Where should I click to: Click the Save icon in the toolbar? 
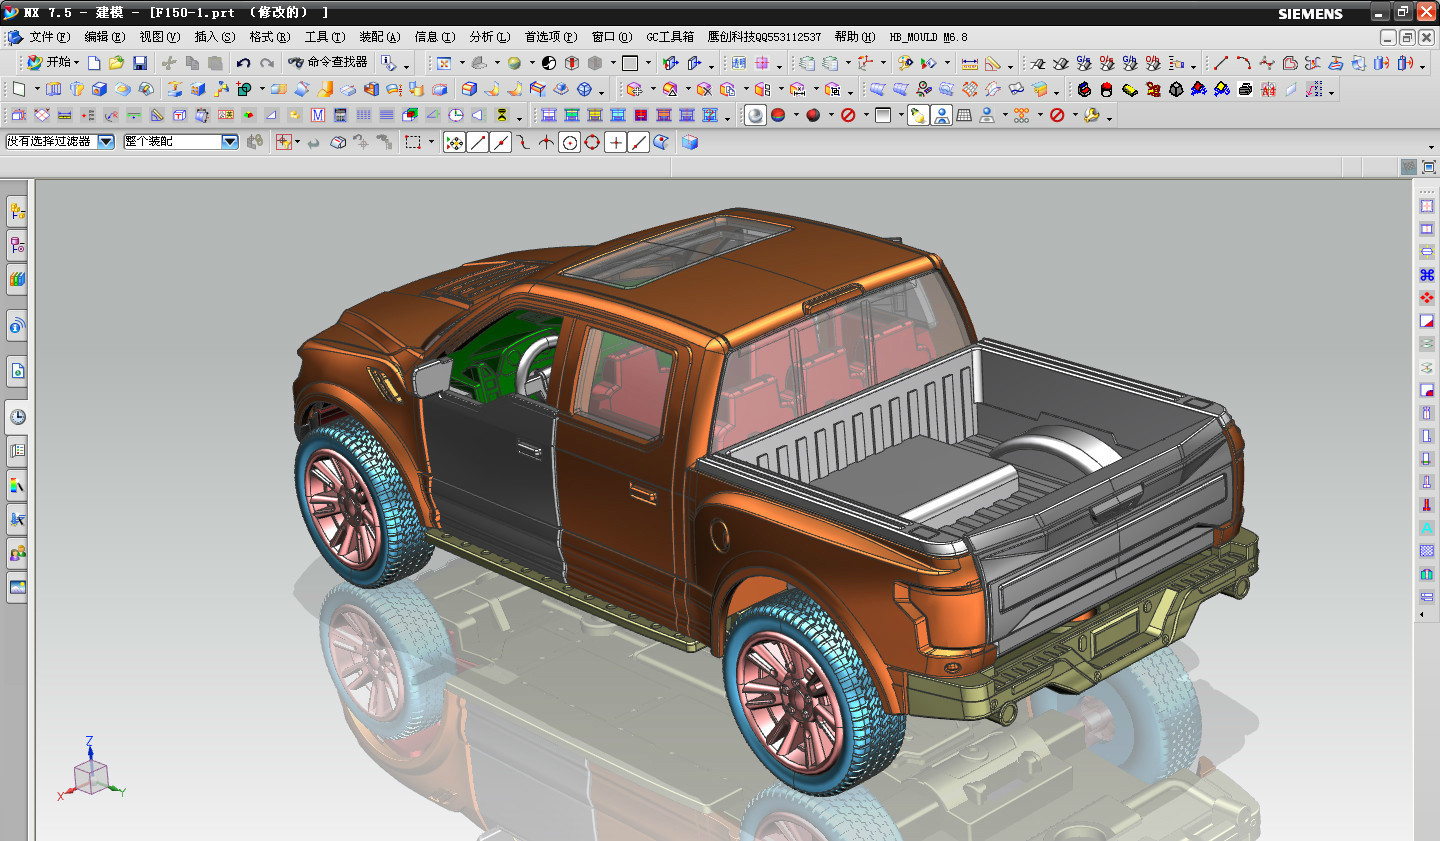click(140, 63)
